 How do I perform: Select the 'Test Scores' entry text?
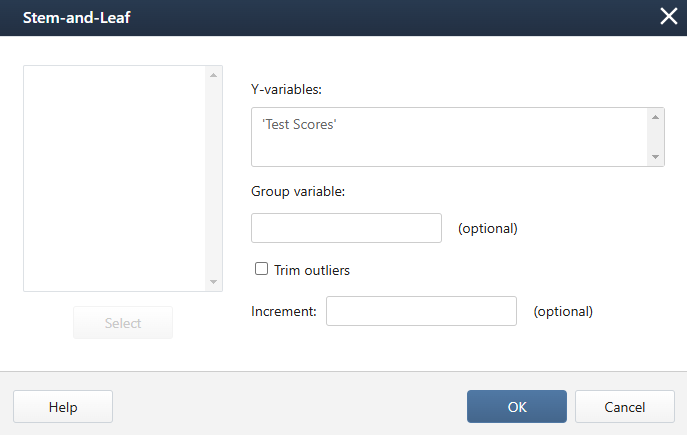299,125
